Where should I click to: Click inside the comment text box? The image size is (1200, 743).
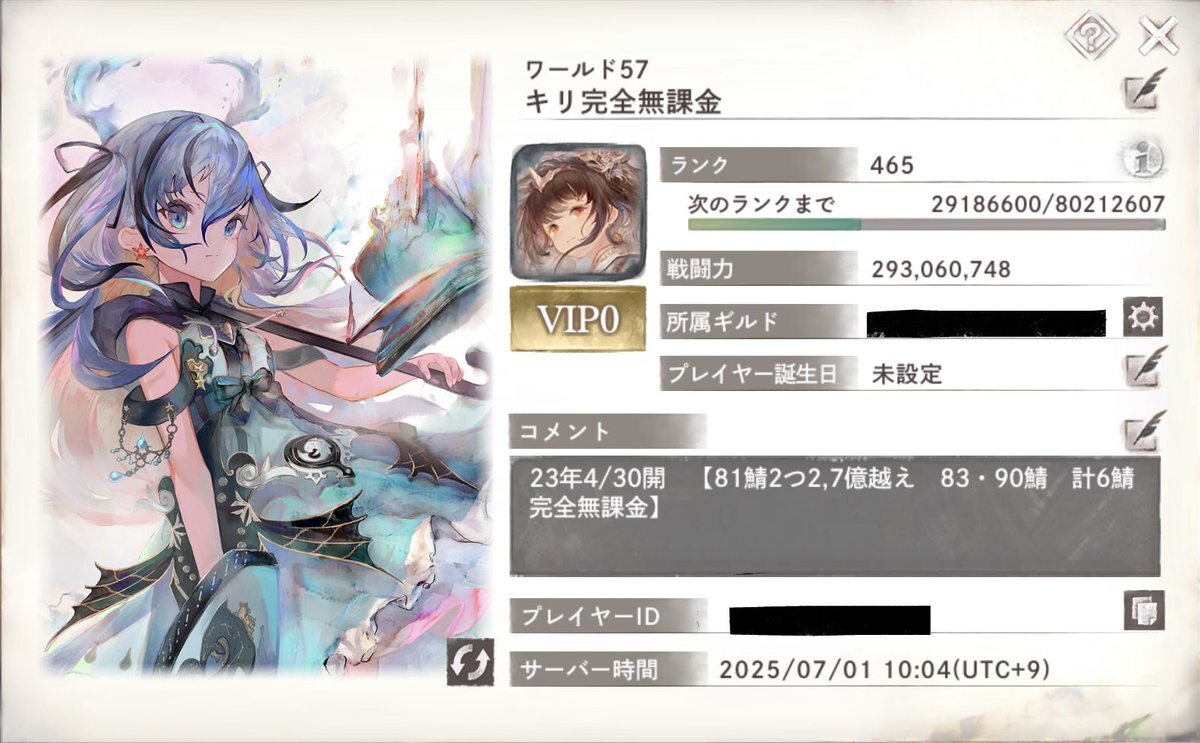pyautogui.click(x=835, y=516)
